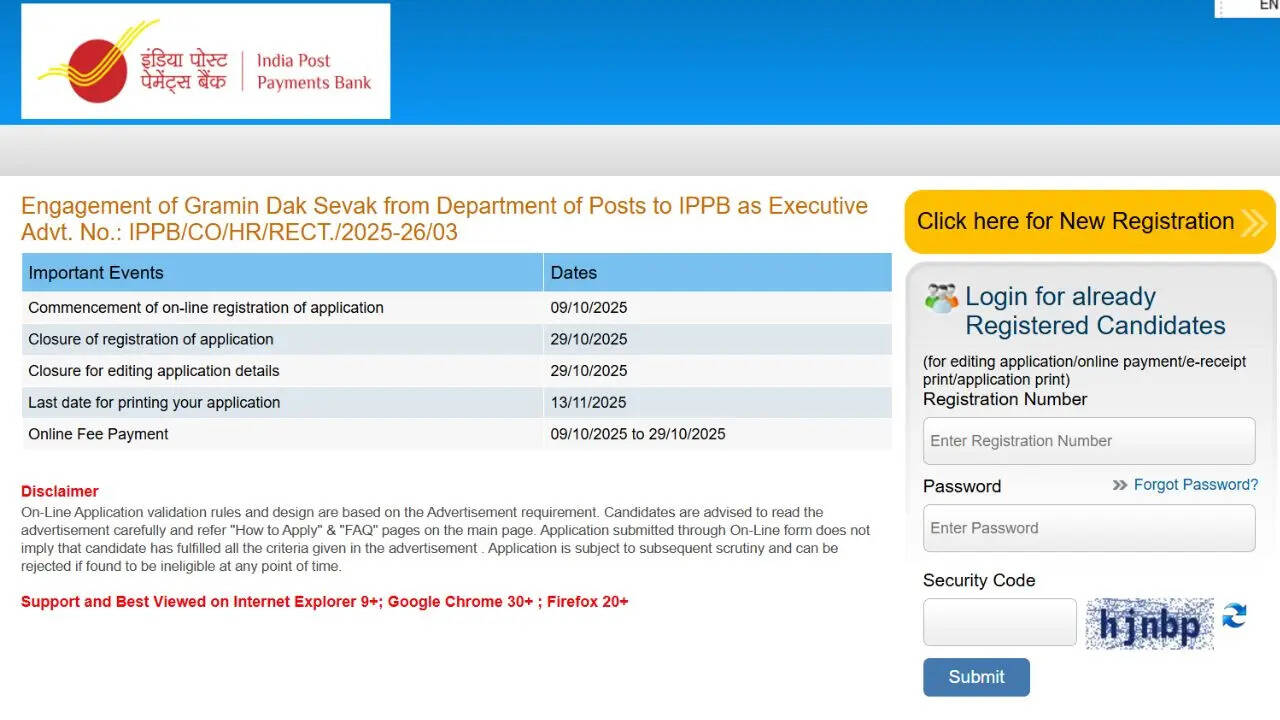Click the Security Code text box

click(x=999, y=622)
